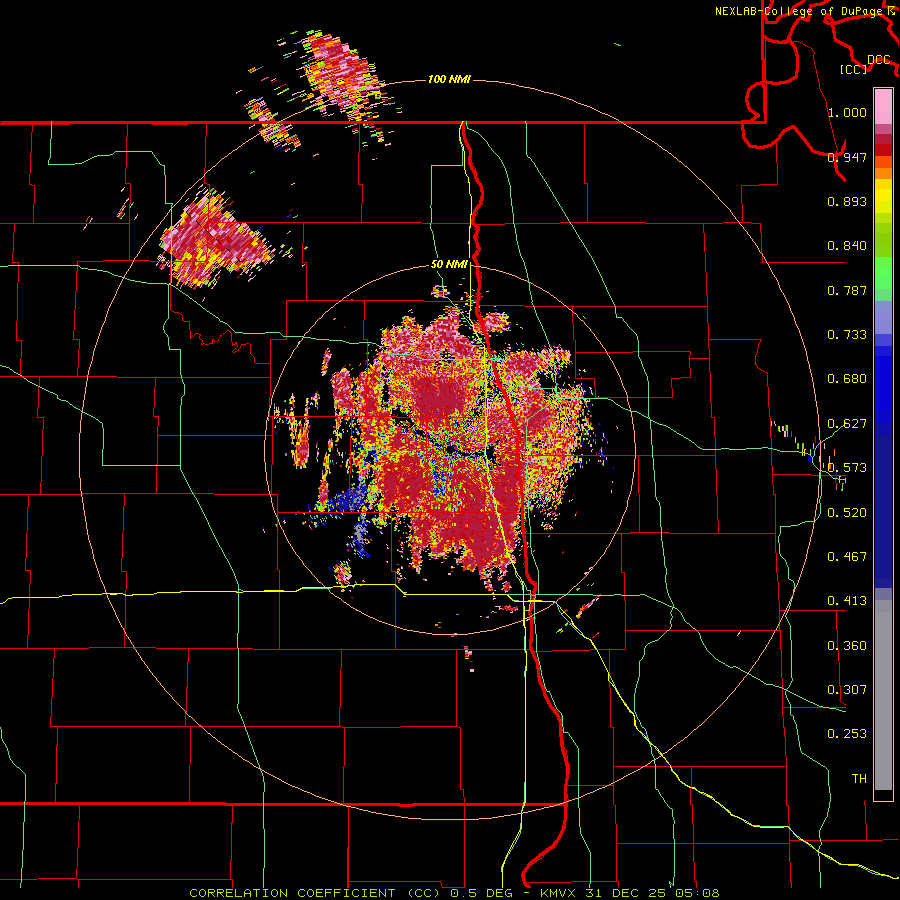Viewport: 900px width, 900px height.
Task: Select the 0.840 scale value
Action: tap(847, 246)
